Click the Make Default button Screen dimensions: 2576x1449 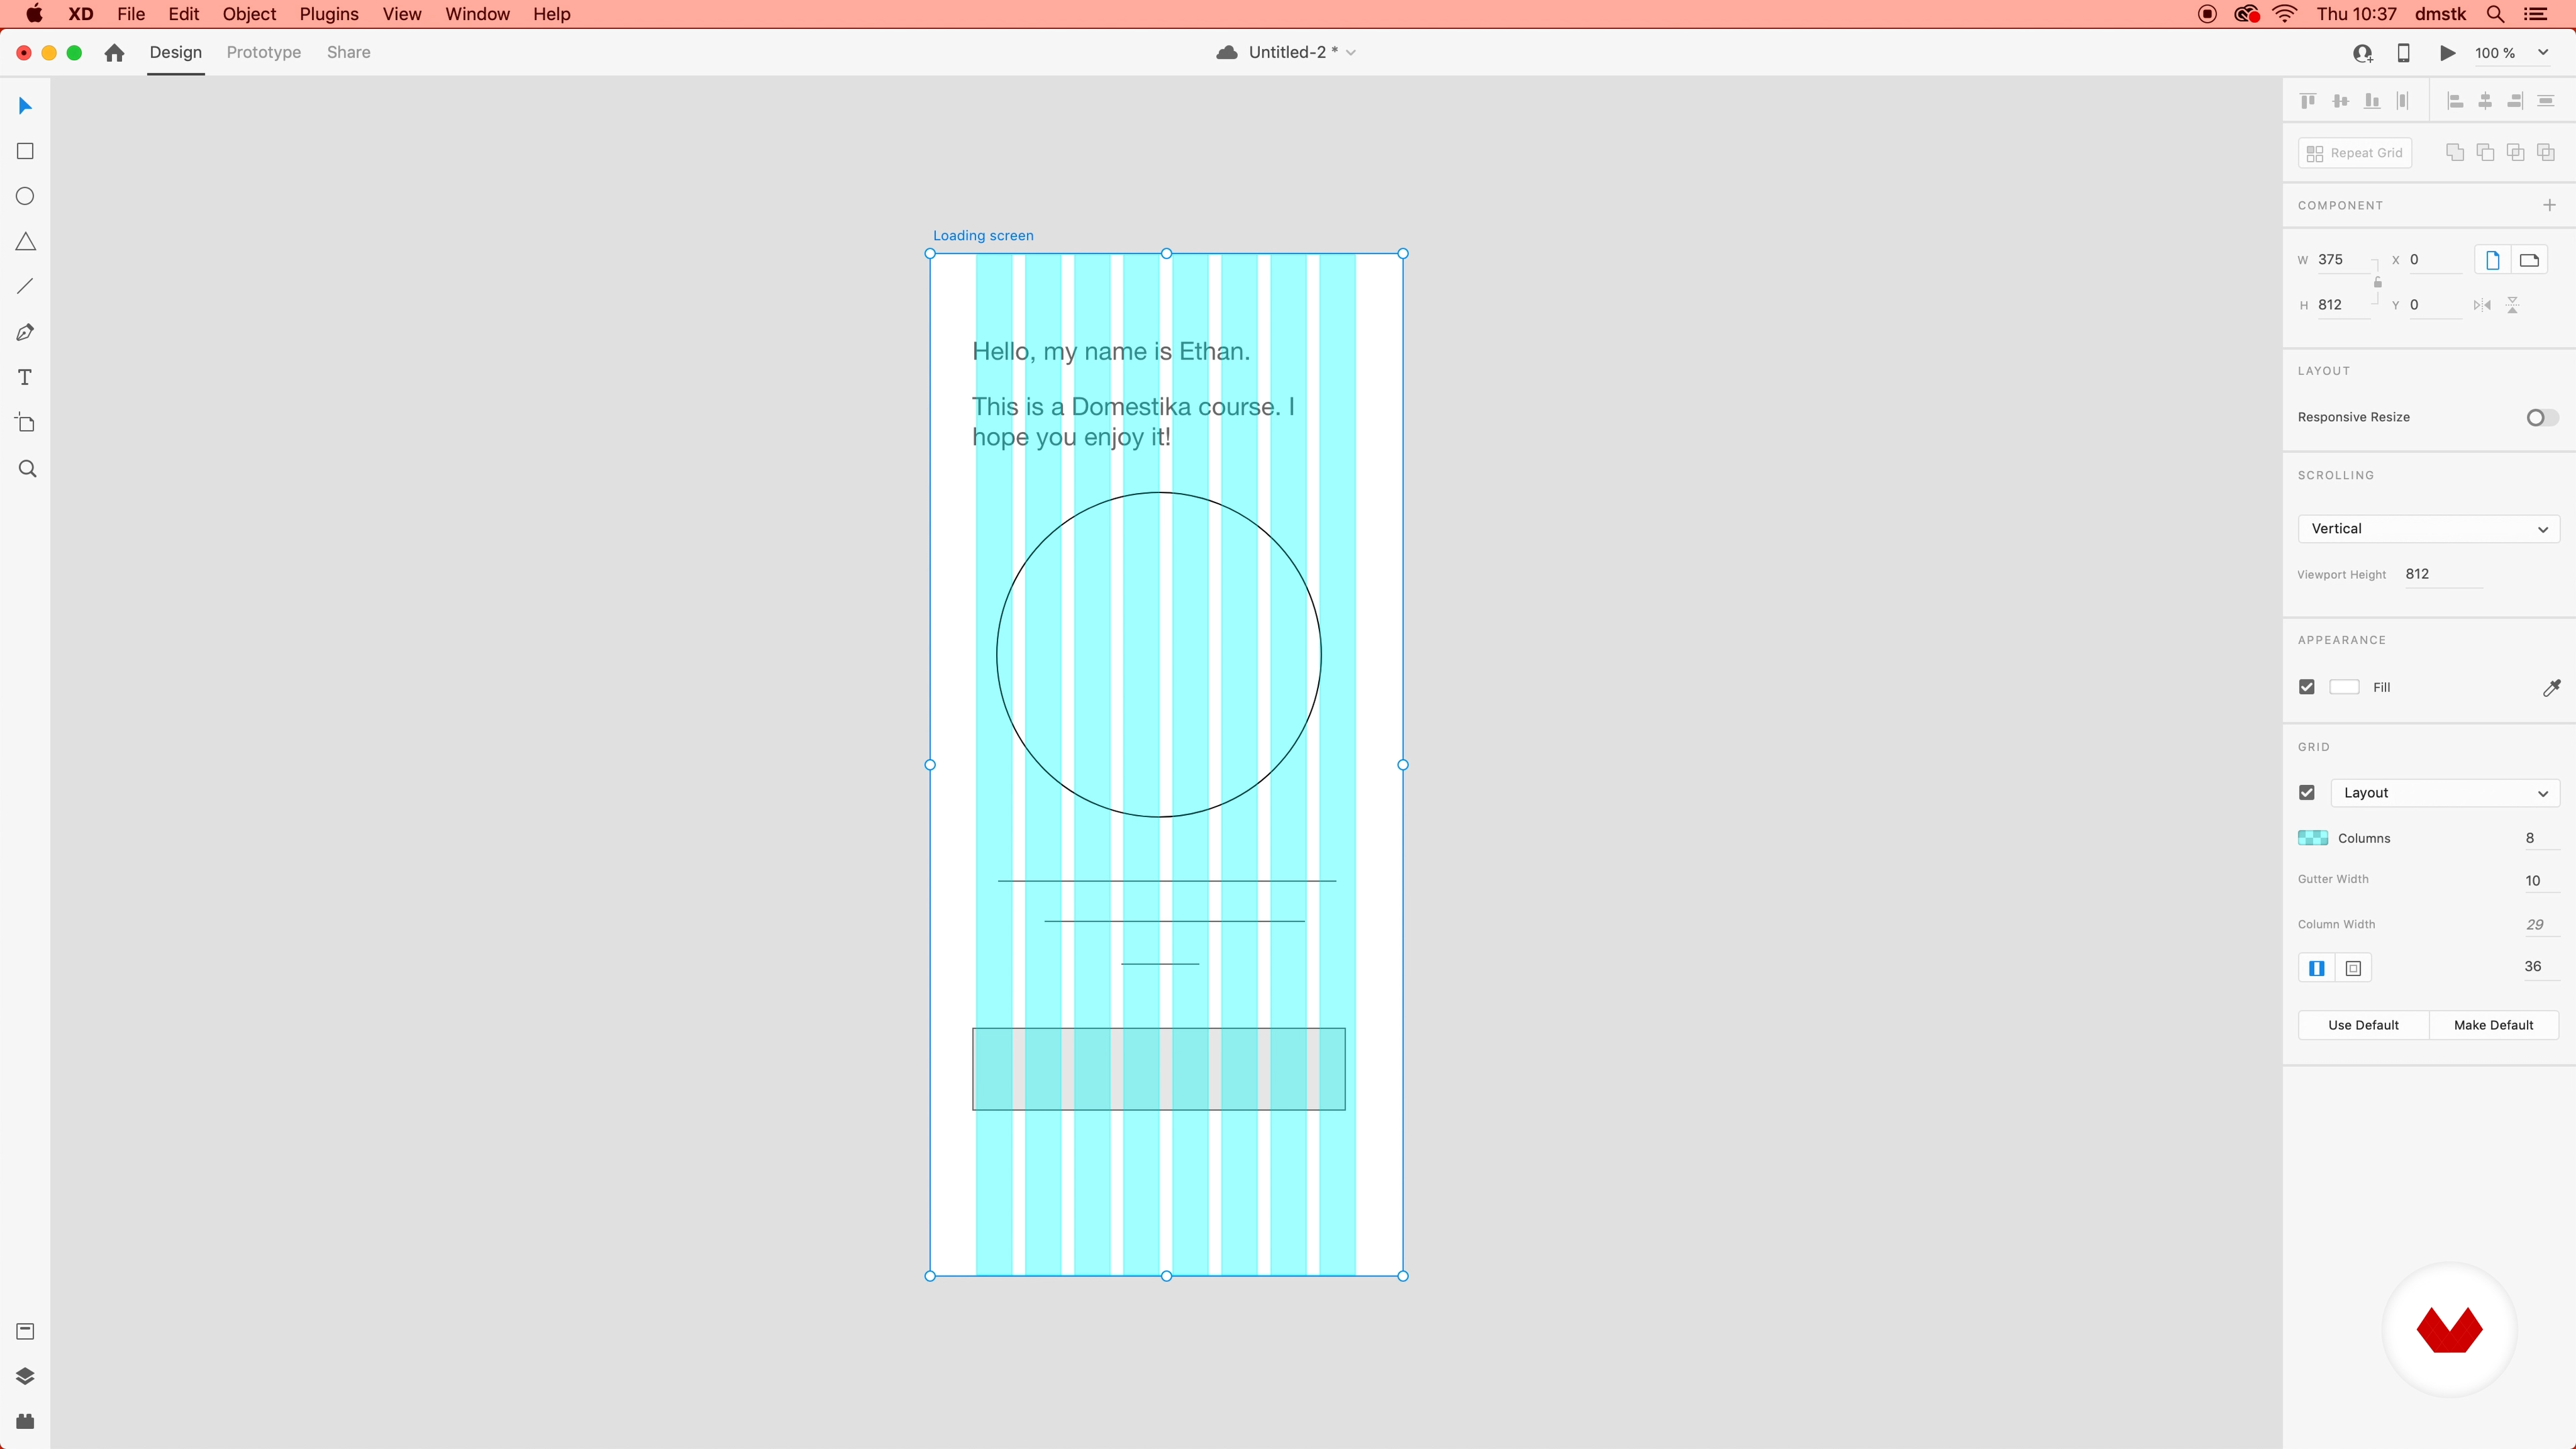(2493, 1025)
